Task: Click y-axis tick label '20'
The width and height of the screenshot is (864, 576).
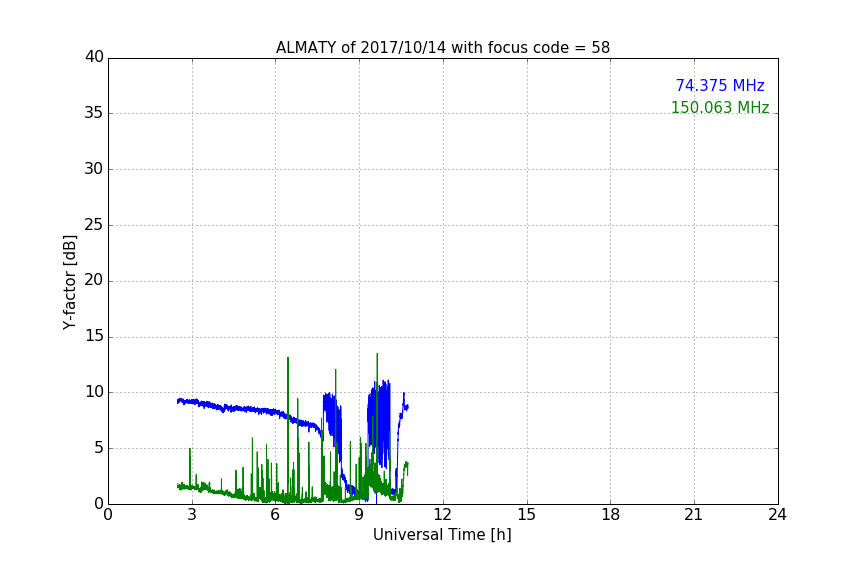Action: 94,280
